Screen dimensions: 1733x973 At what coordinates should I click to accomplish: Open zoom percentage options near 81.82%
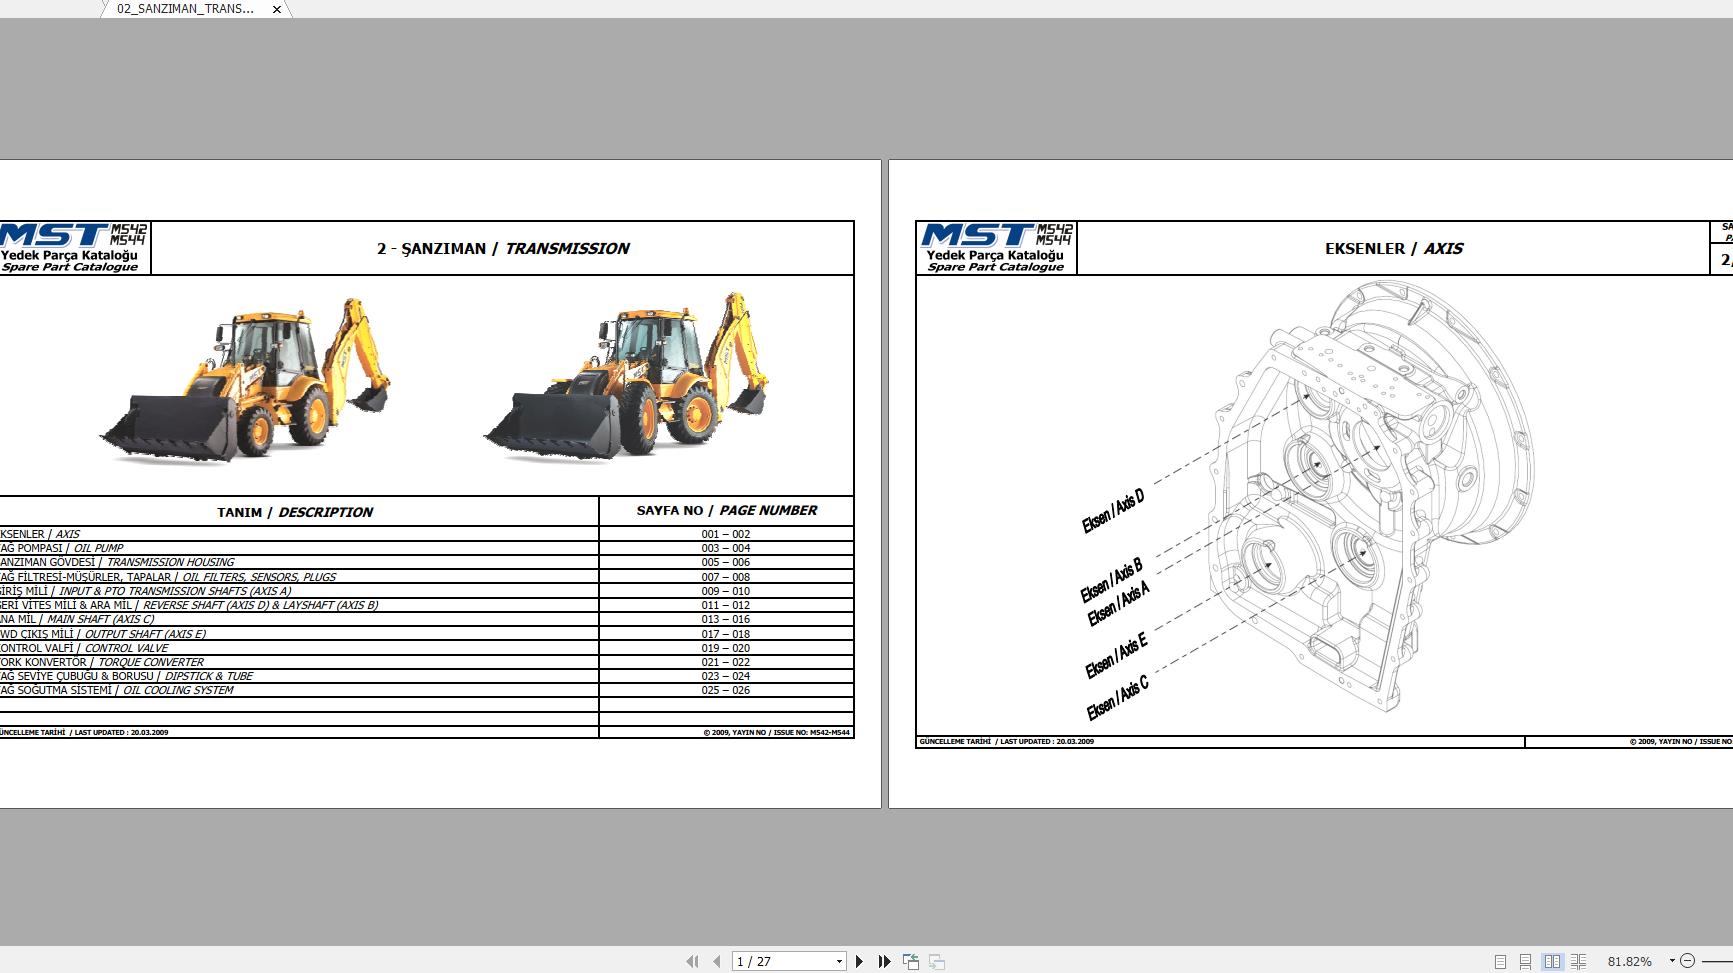[1671, 960]
